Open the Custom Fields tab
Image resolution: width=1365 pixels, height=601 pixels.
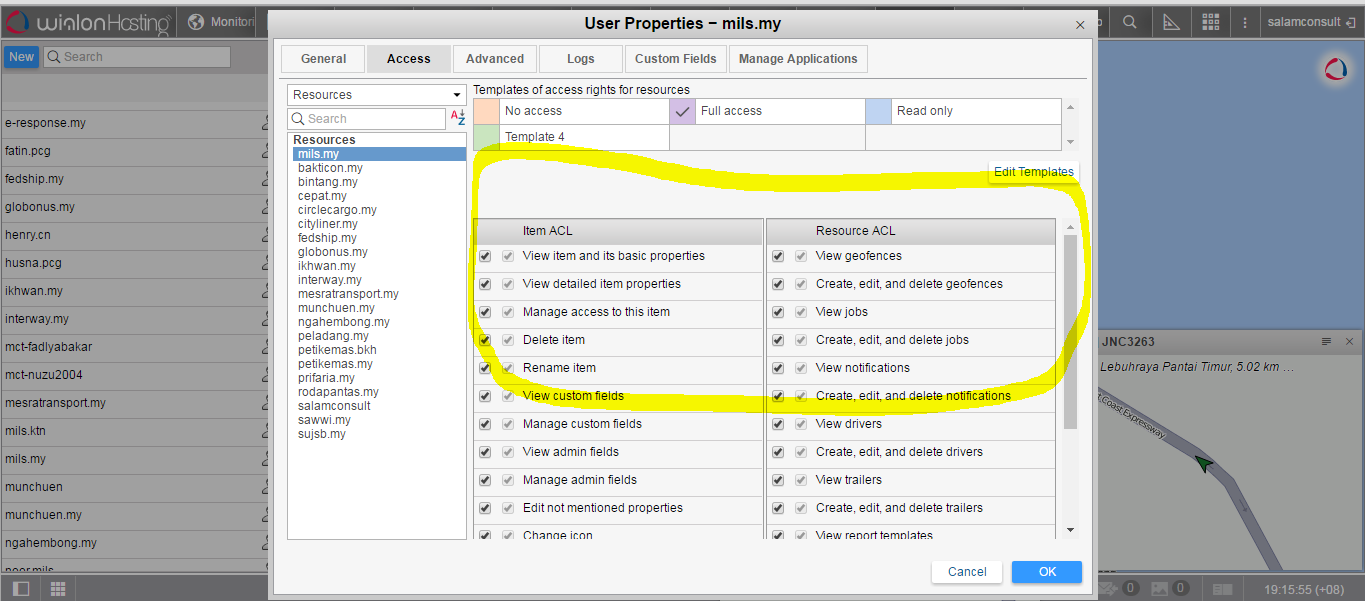click(675, 59)
